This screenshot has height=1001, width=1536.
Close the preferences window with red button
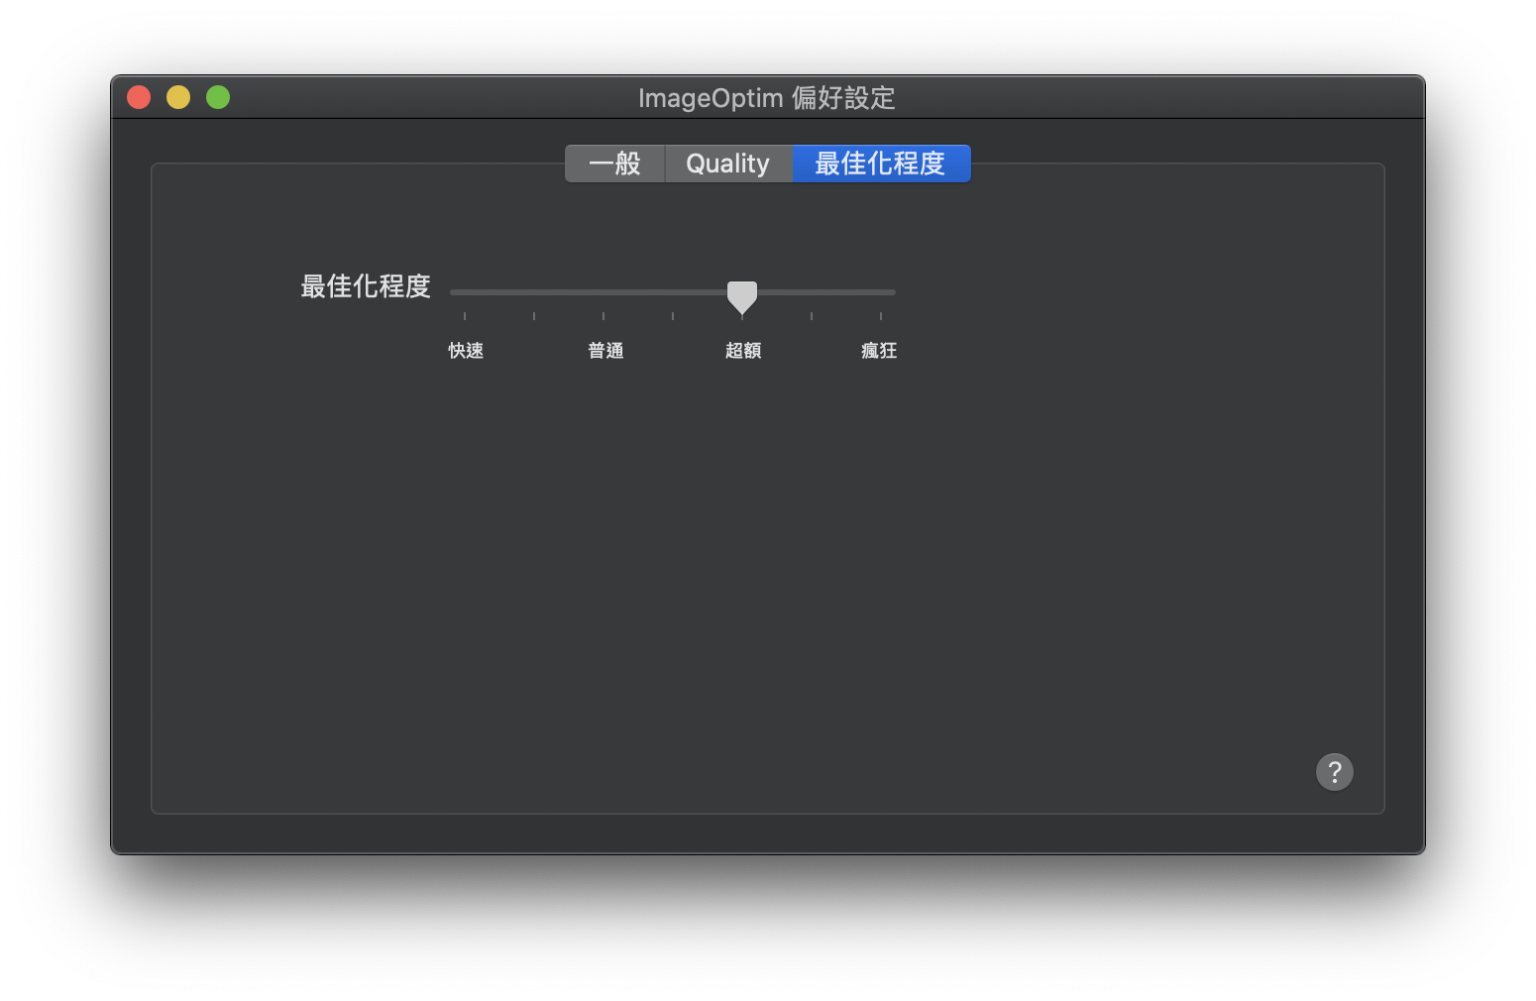139,97
